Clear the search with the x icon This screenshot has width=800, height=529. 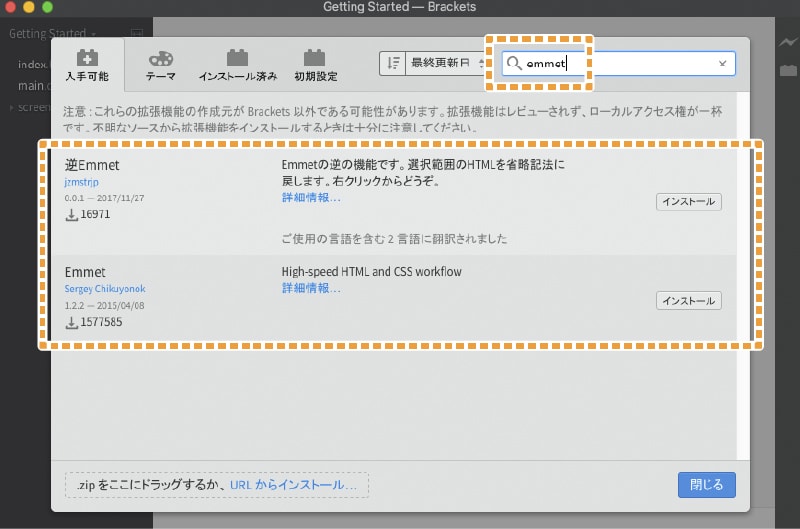(x=722, y=64)
